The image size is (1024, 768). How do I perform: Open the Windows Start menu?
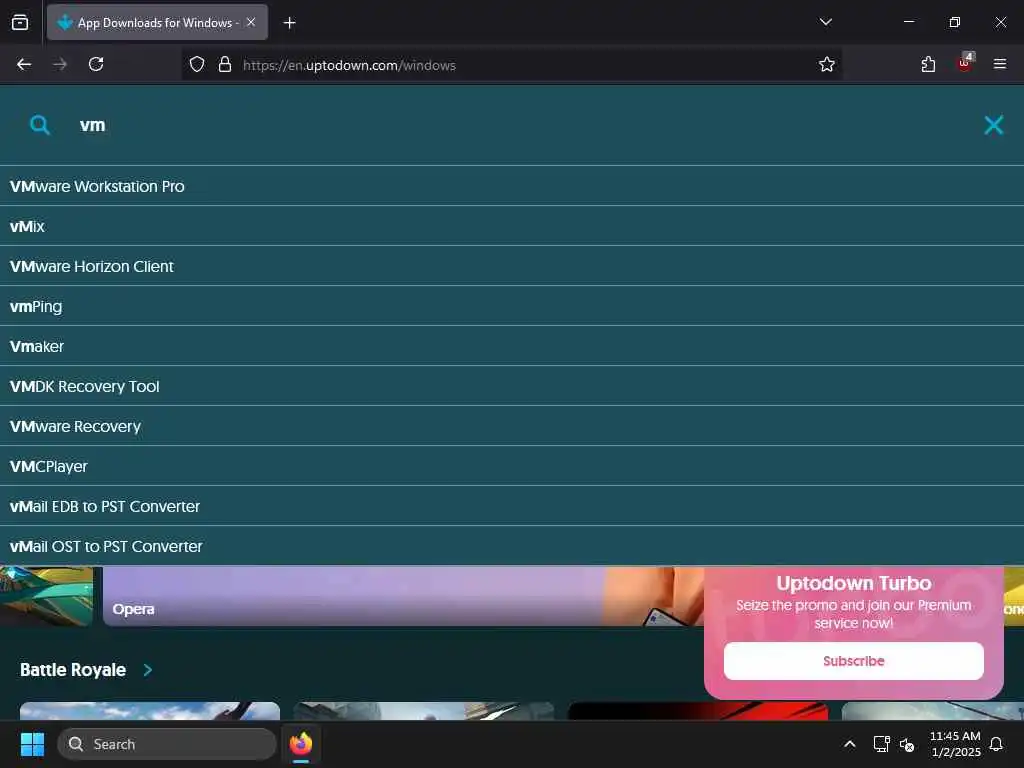point(32,744)
